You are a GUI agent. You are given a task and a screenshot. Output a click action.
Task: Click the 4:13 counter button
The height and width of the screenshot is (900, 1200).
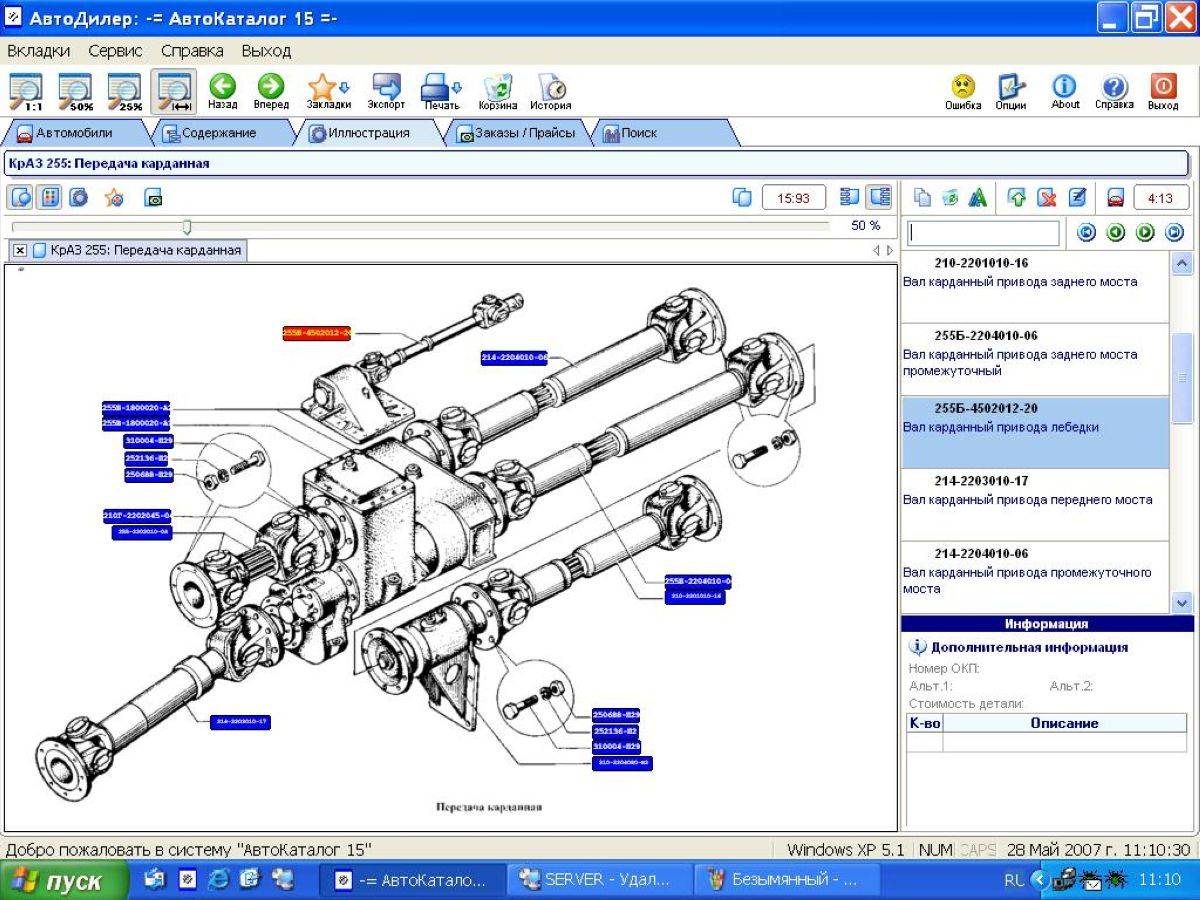point(1161,198)
